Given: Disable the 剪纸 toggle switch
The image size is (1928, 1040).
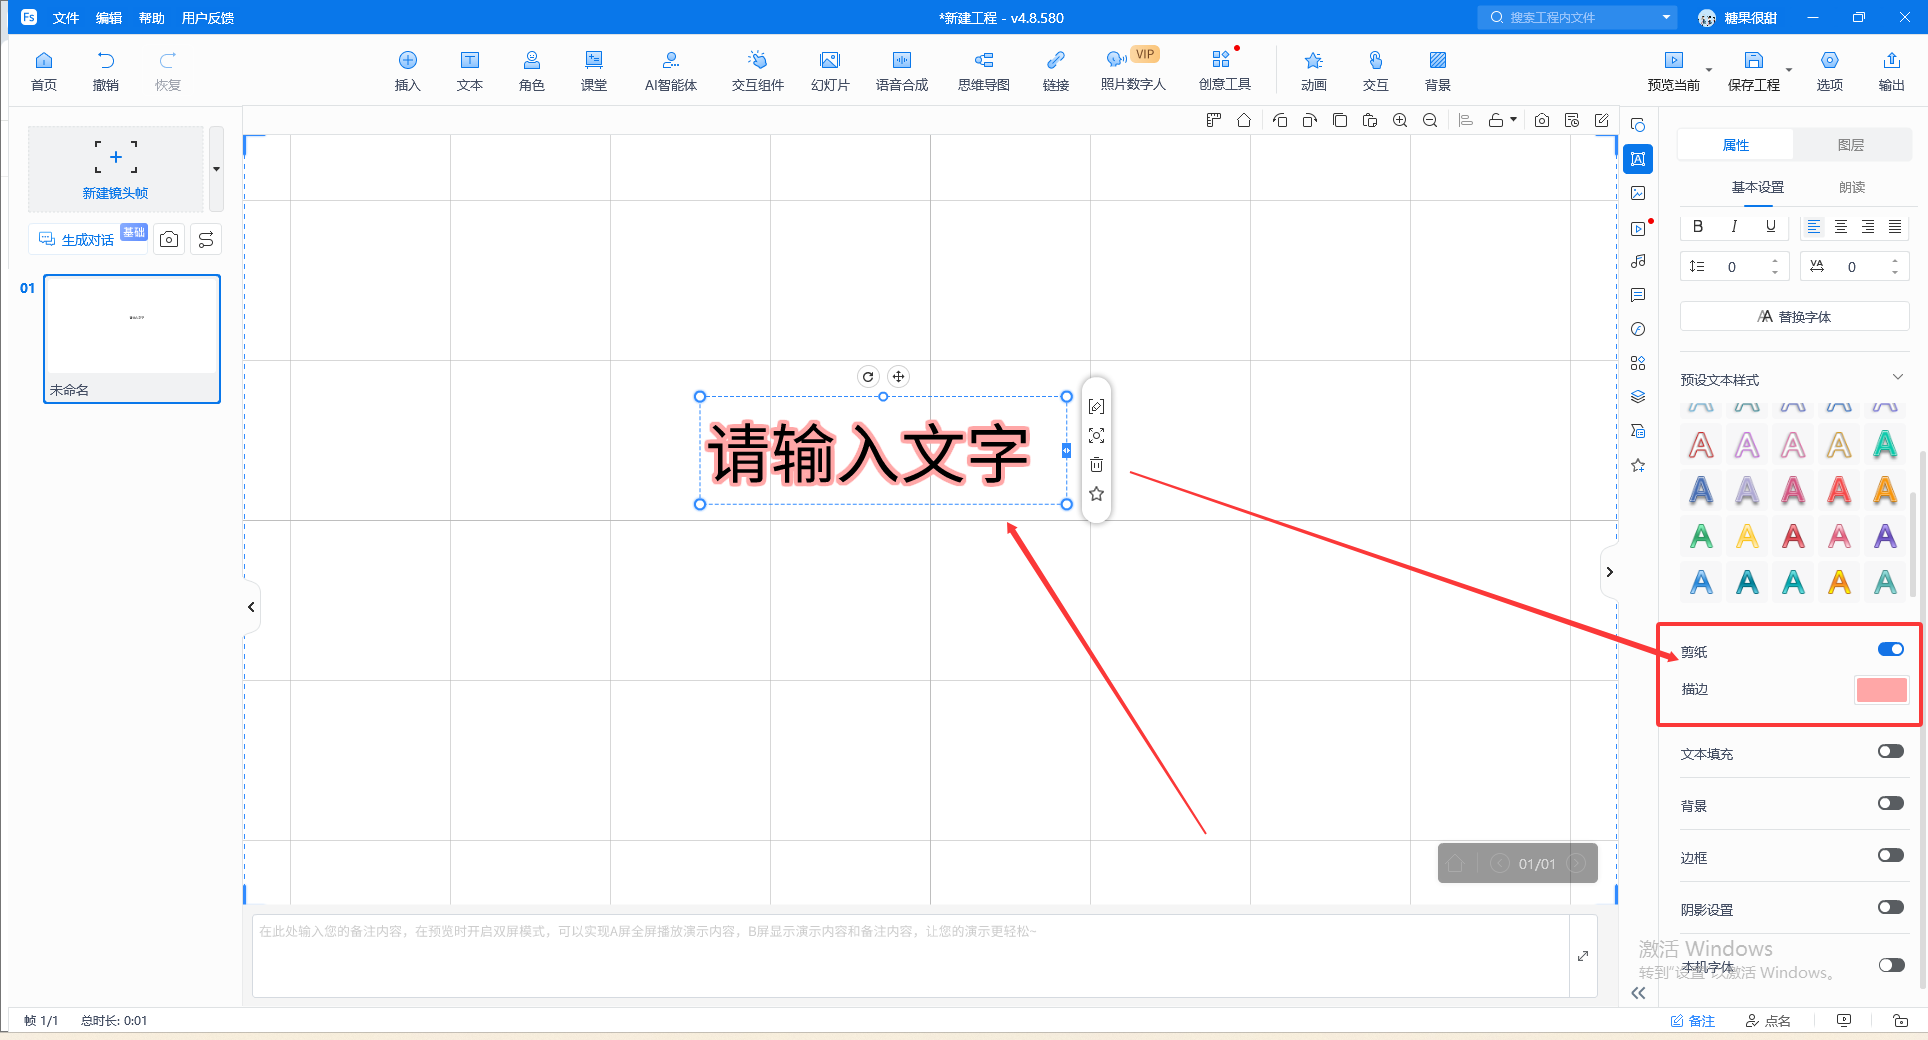Looking at the screenshot, I should 1890,650.
